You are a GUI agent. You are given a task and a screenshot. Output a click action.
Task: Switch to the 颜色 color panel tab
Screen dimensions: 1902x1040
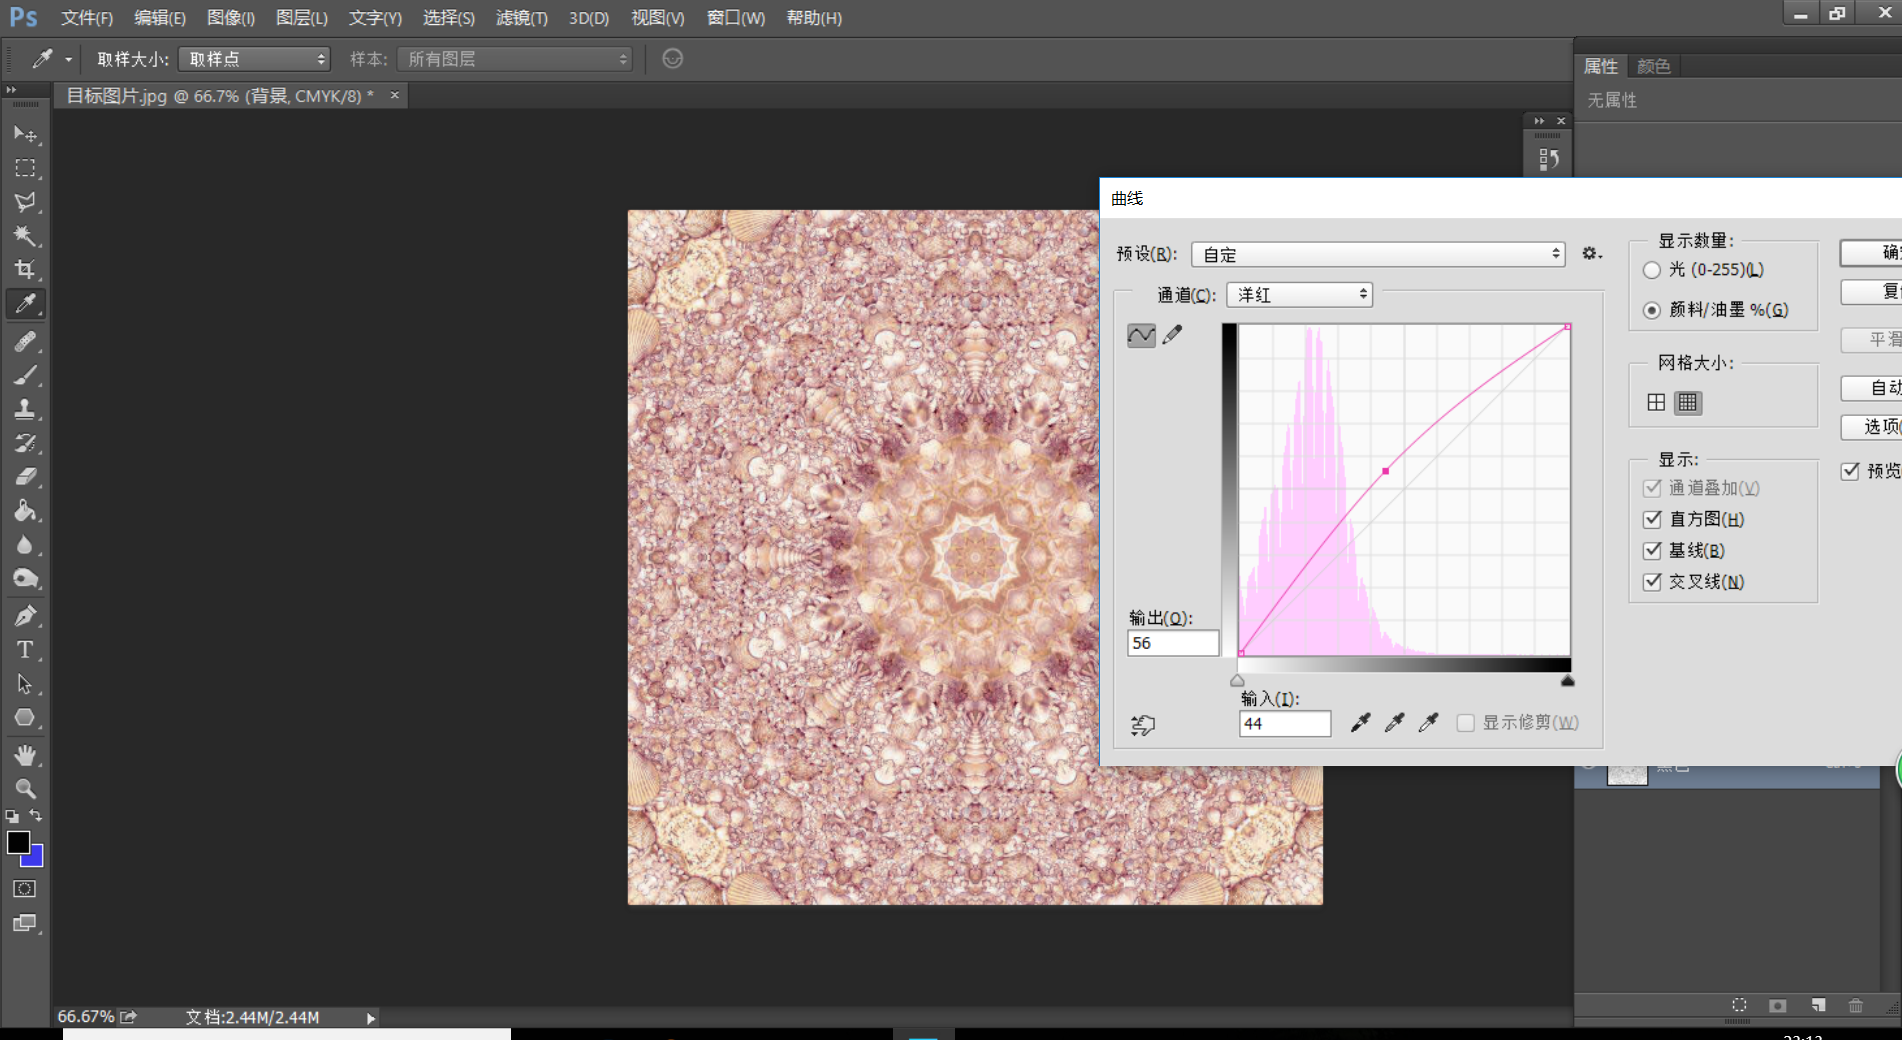[1653, 66]
